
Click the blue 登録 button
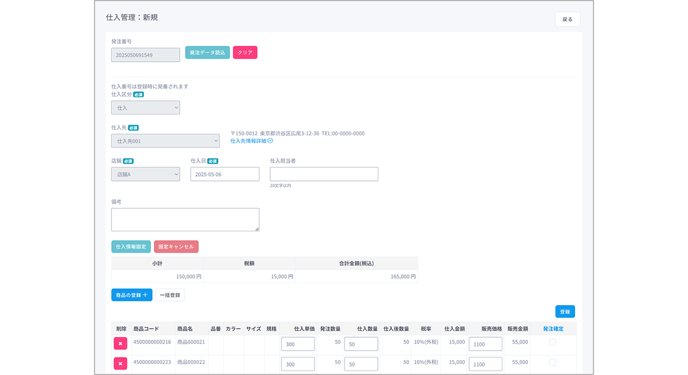point(565,311)
